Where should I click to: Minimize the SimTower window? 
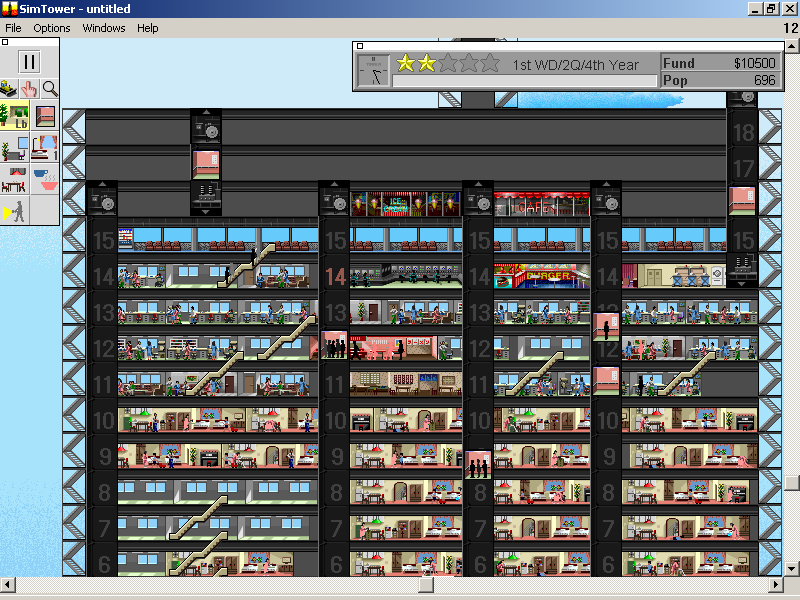755,9
